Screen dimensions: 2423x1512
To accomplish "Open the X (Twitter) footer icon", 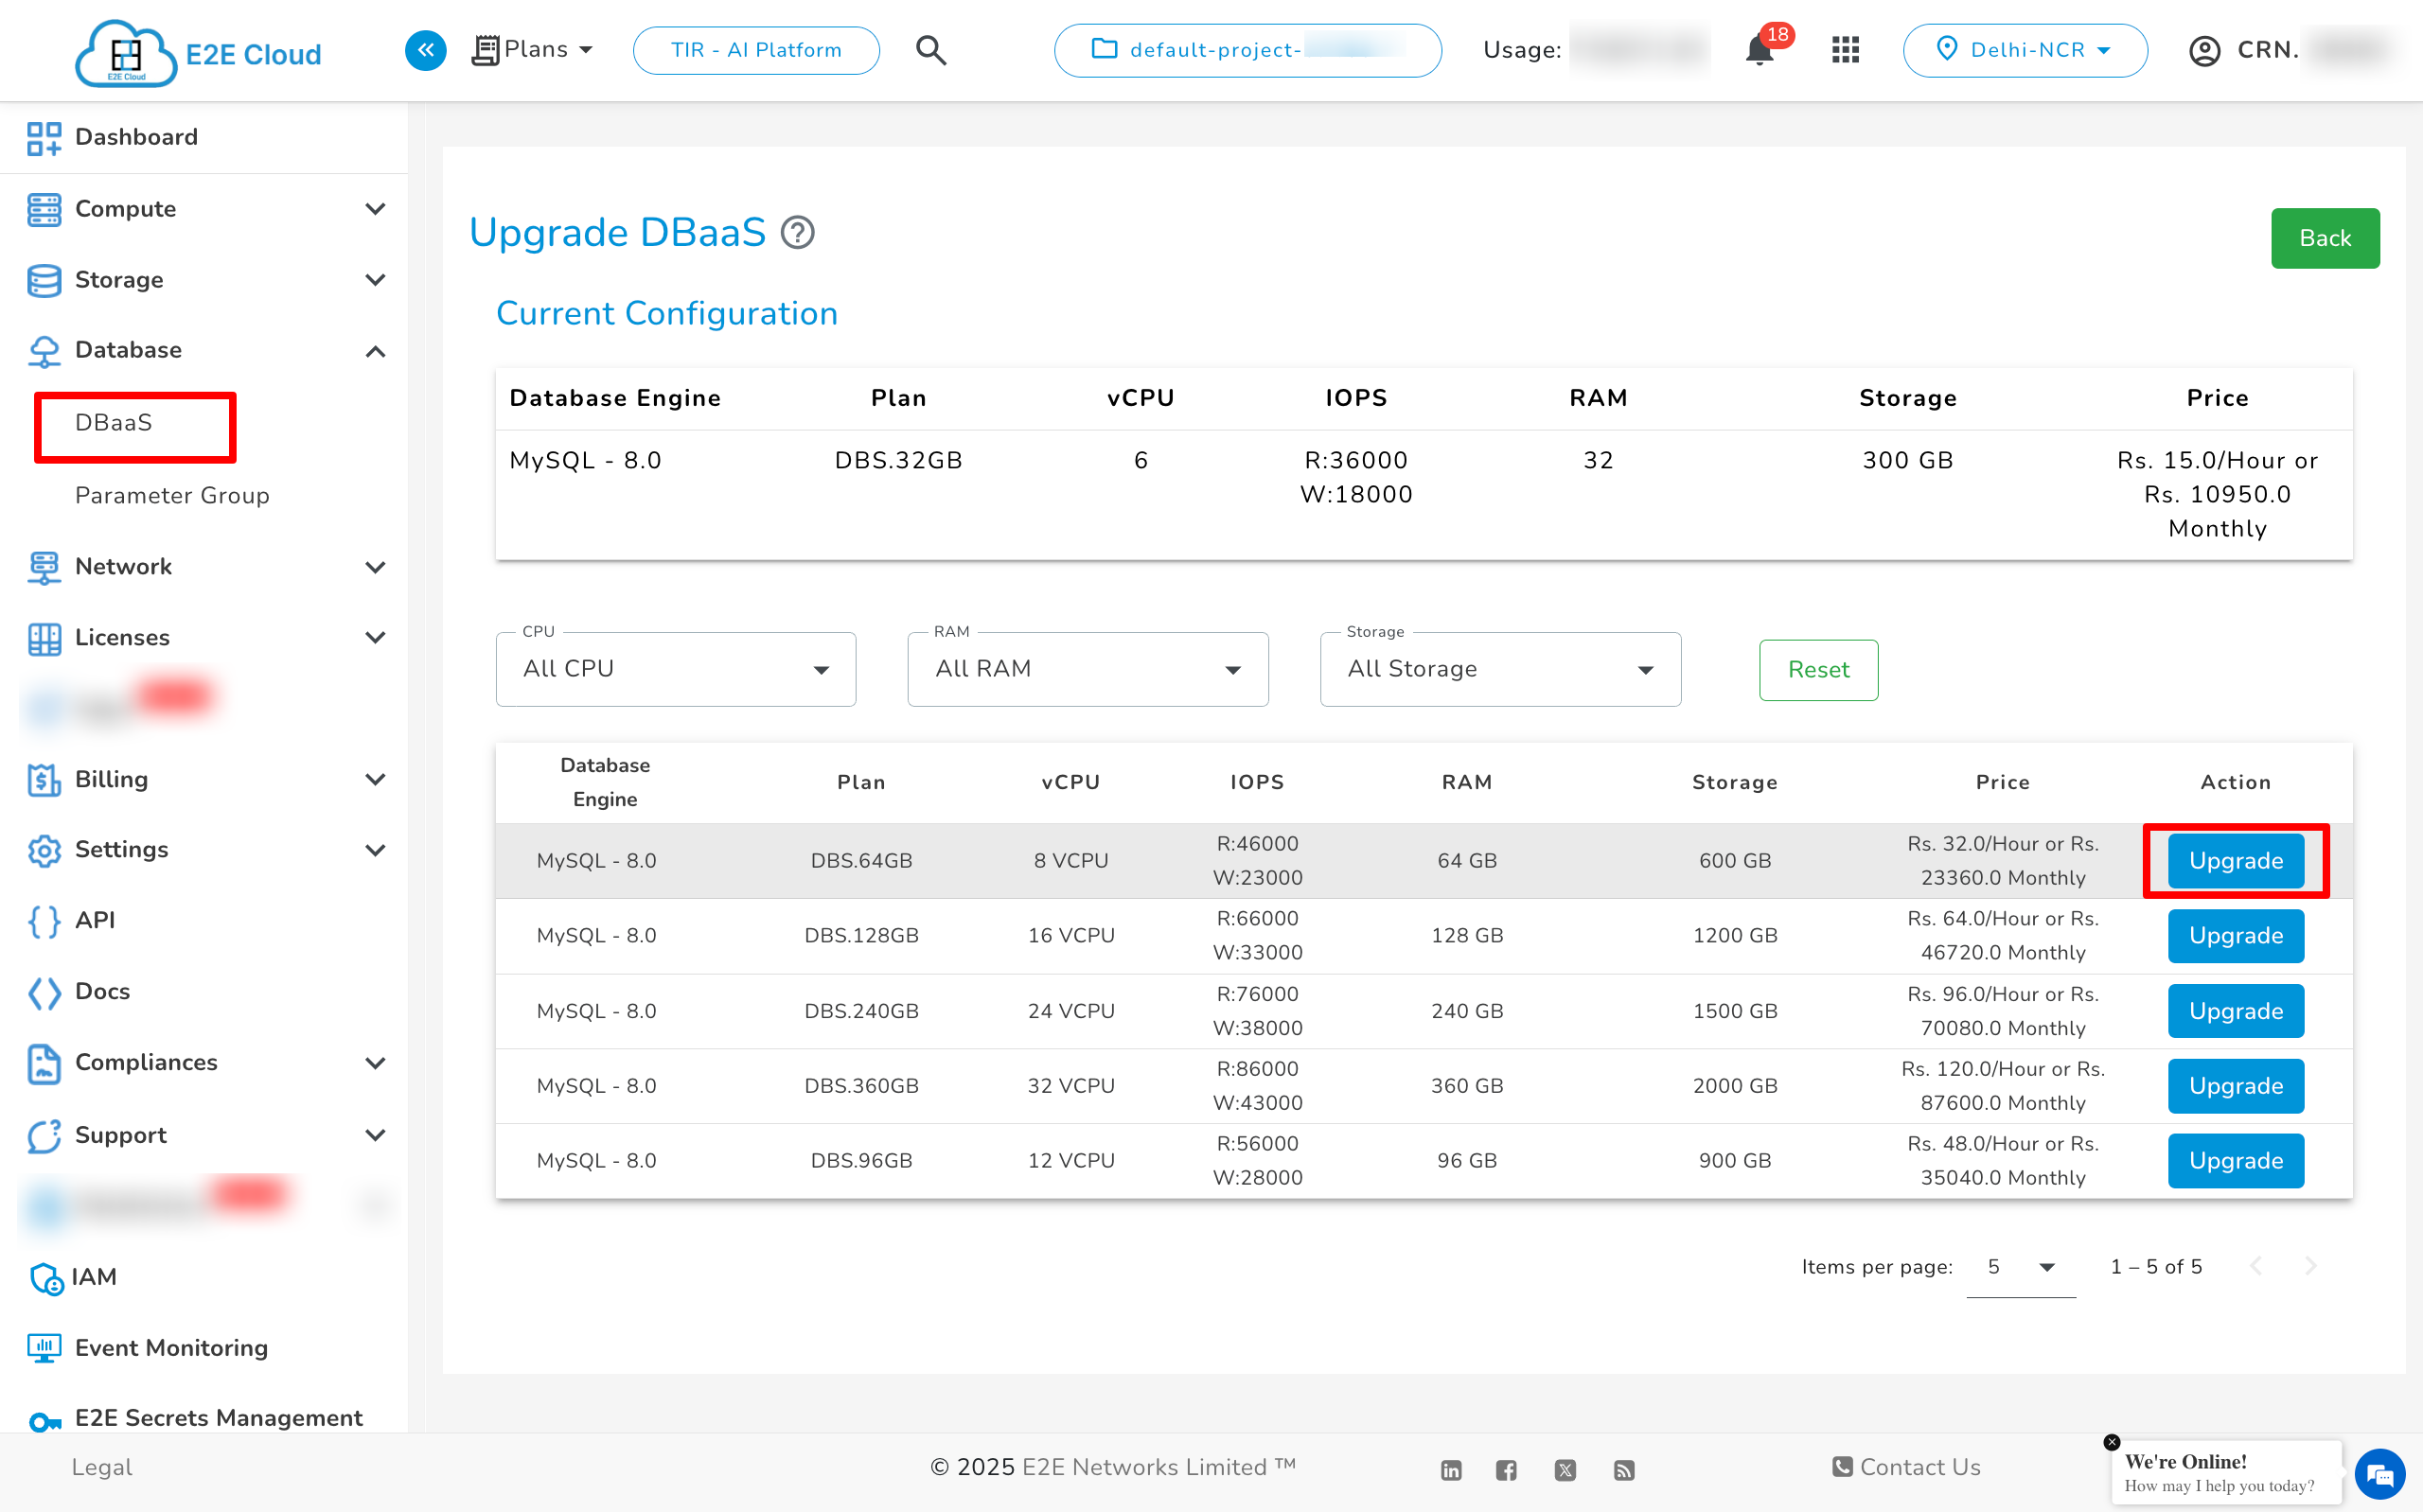I will point(1565,1469).
